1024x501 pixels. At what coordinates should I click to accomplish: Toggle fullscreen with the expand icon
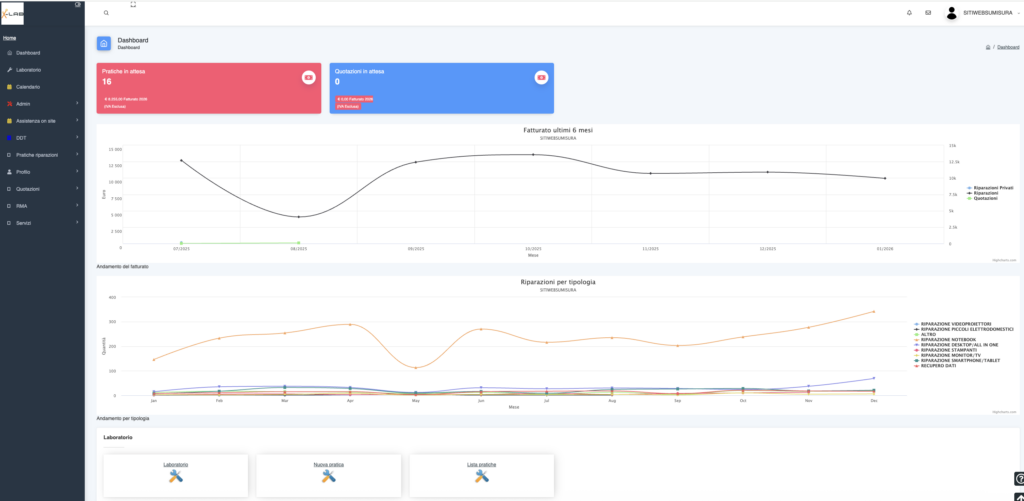[133, 4]
